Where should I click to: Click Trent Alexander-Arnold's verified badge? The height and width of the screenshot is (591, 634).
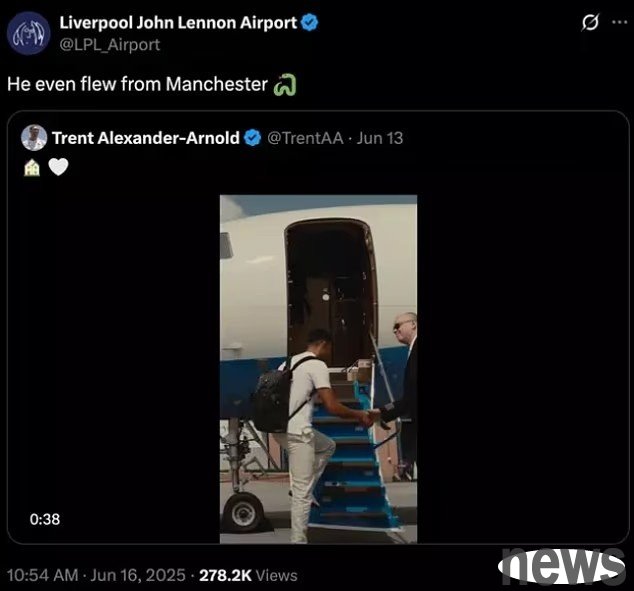(253, 138)
